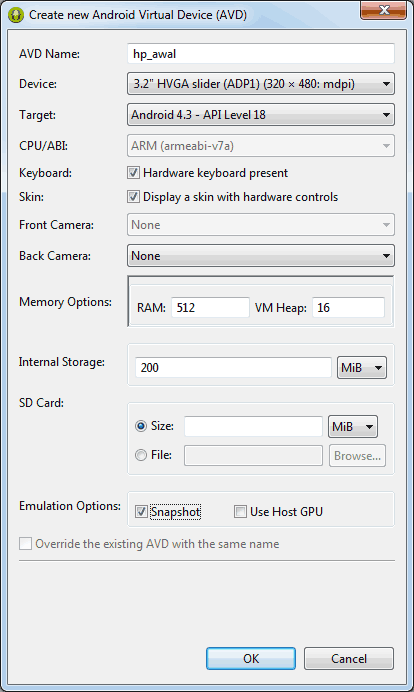Select the SD Card Size radio button

pyautogui.click(x=141, y=426)
